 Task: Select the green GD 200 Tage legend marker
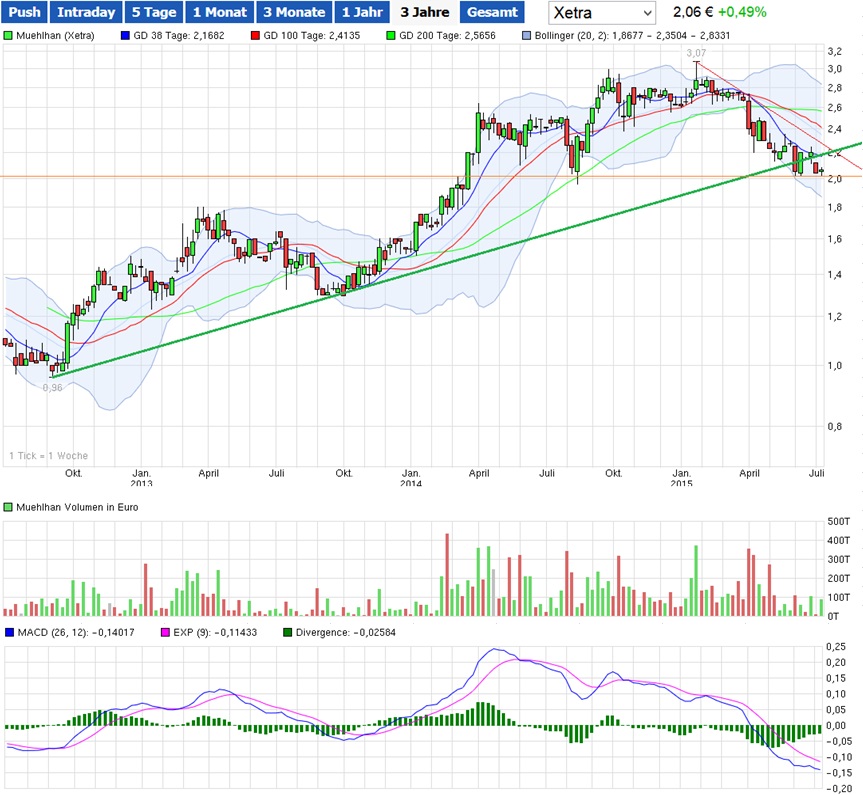(x=391, y=35)
